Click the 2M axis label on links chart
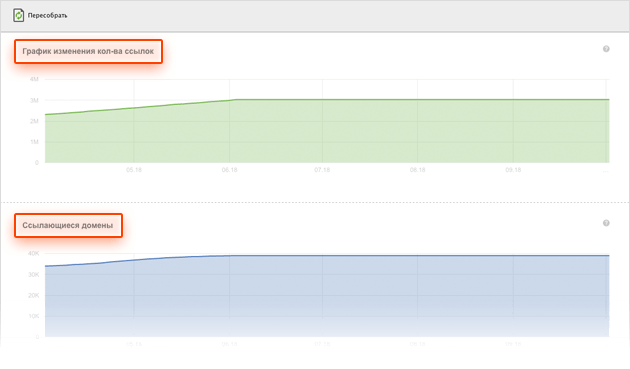630x369 pixels. 34,121
